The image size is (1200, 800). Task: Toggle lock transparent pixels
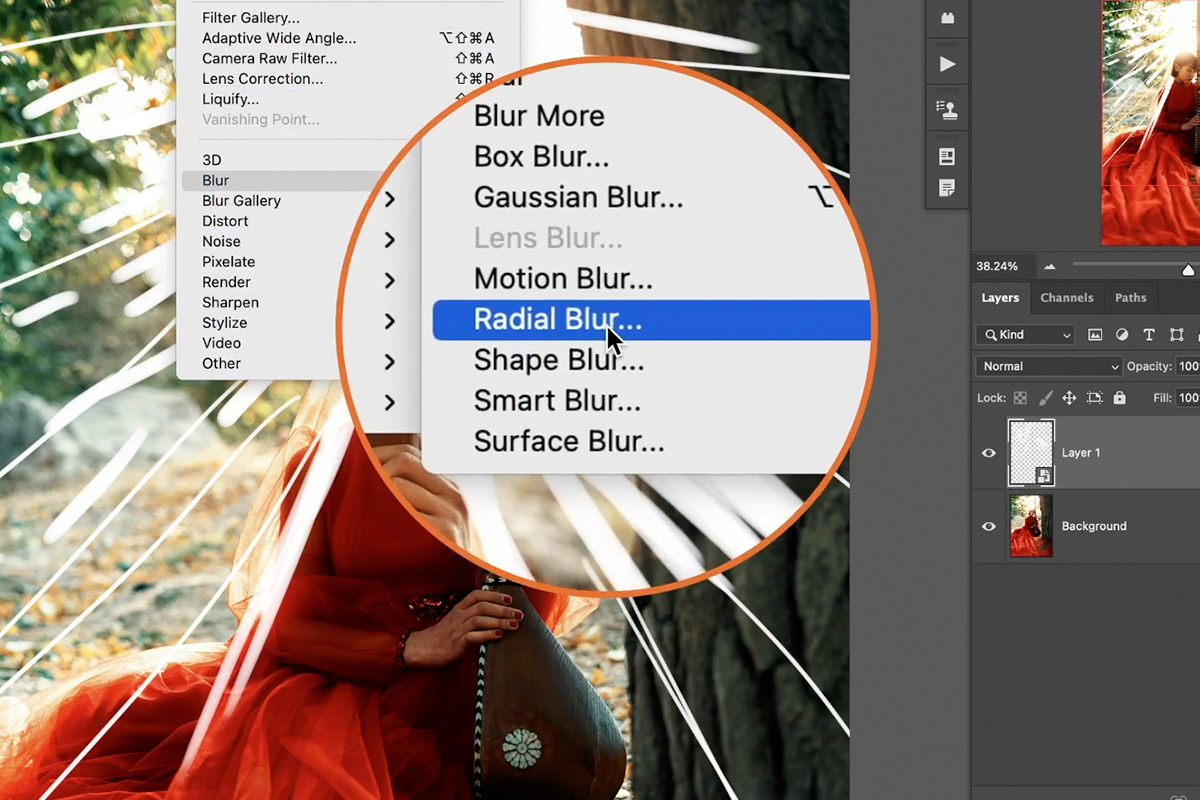[x=1020, y=398]
